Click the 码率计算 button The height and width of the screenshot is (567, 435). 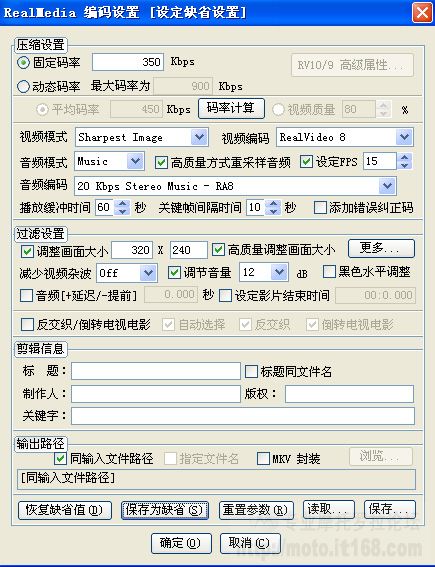(x=231, y=108)
